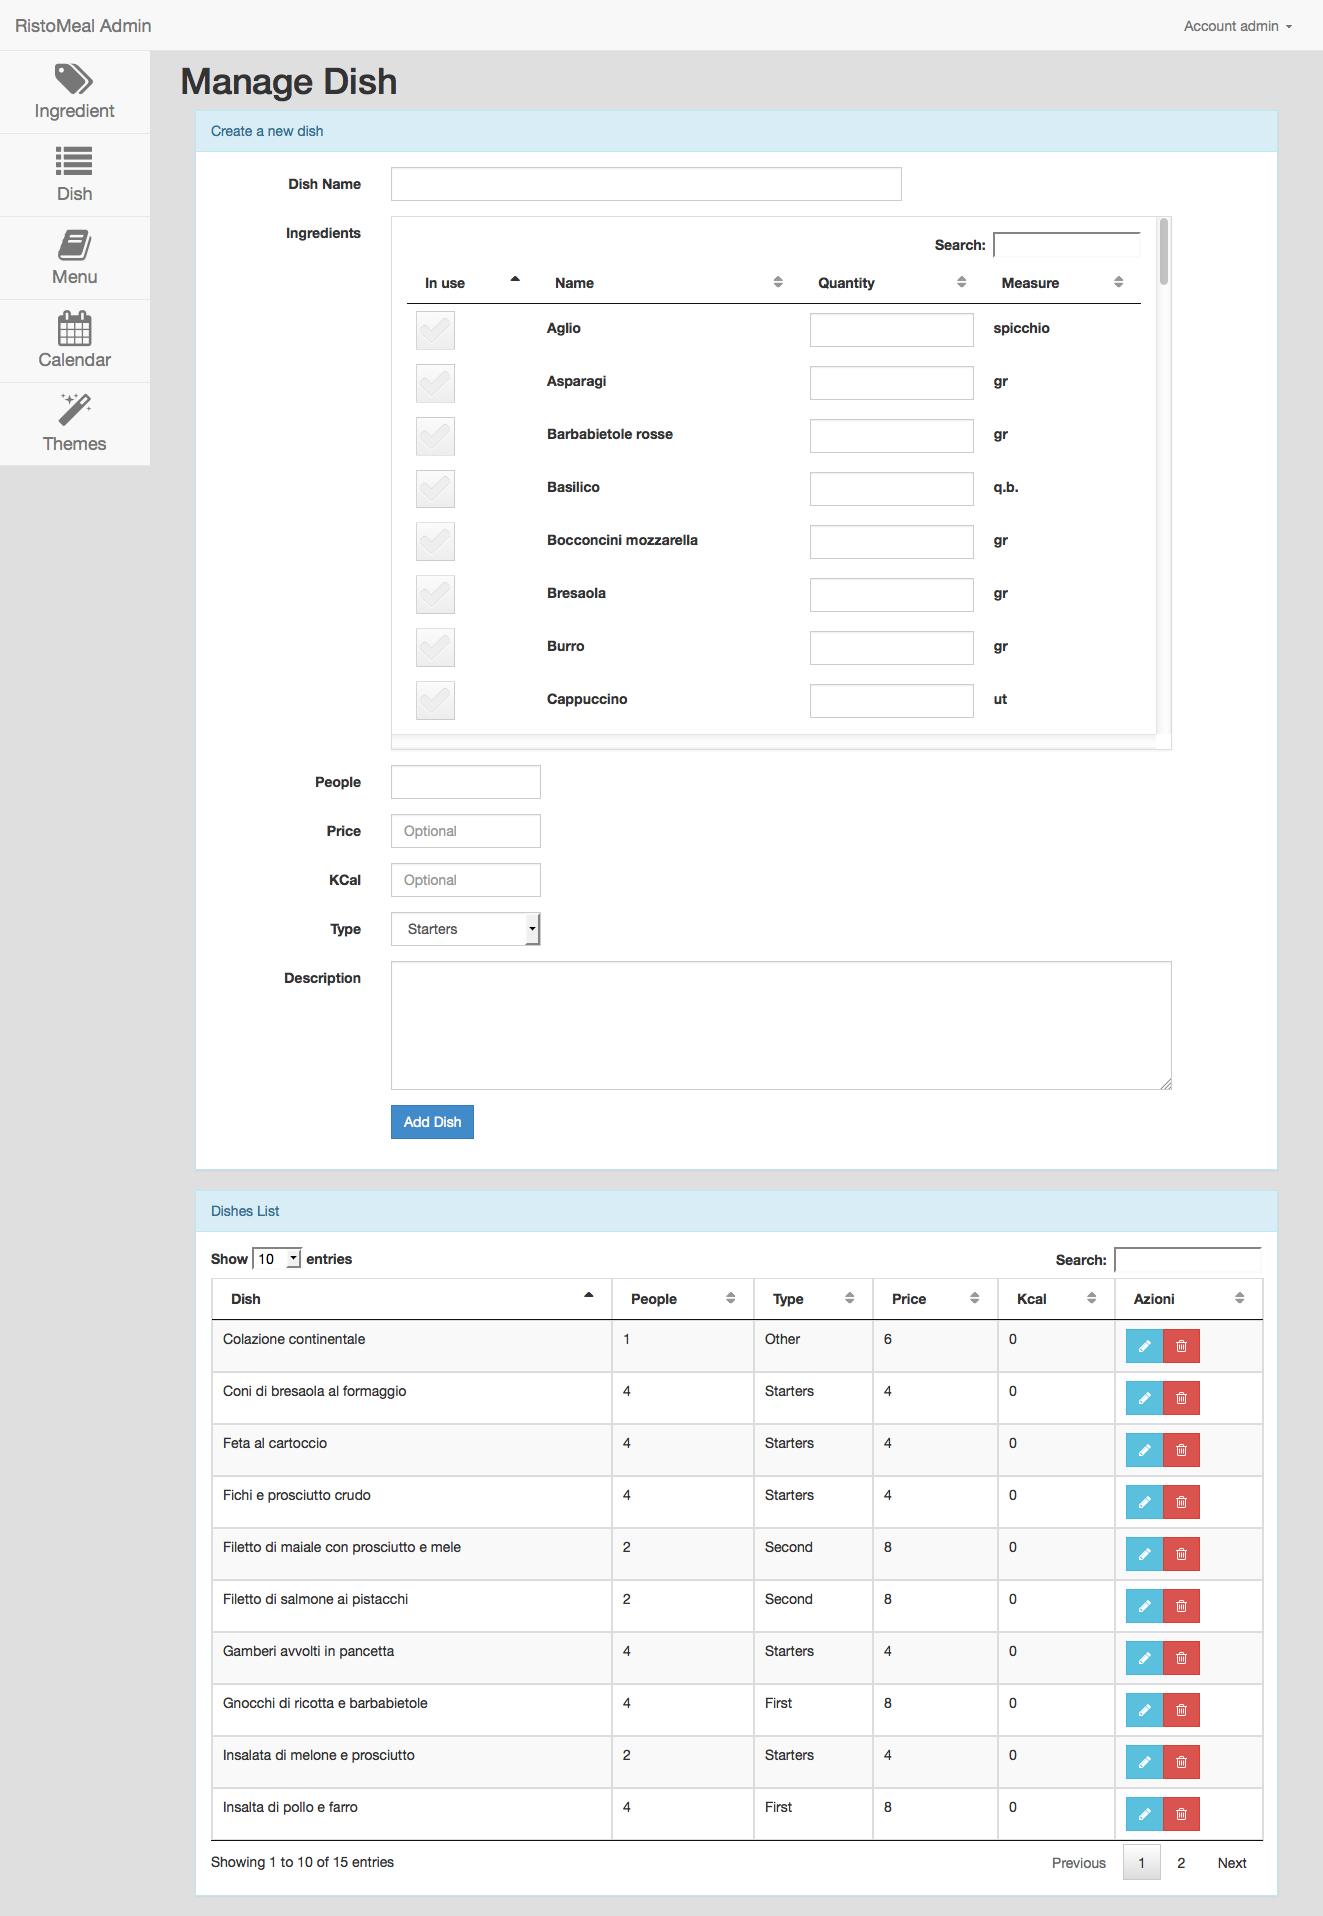Sort ingredients by In use column

[x=472, y=283]
